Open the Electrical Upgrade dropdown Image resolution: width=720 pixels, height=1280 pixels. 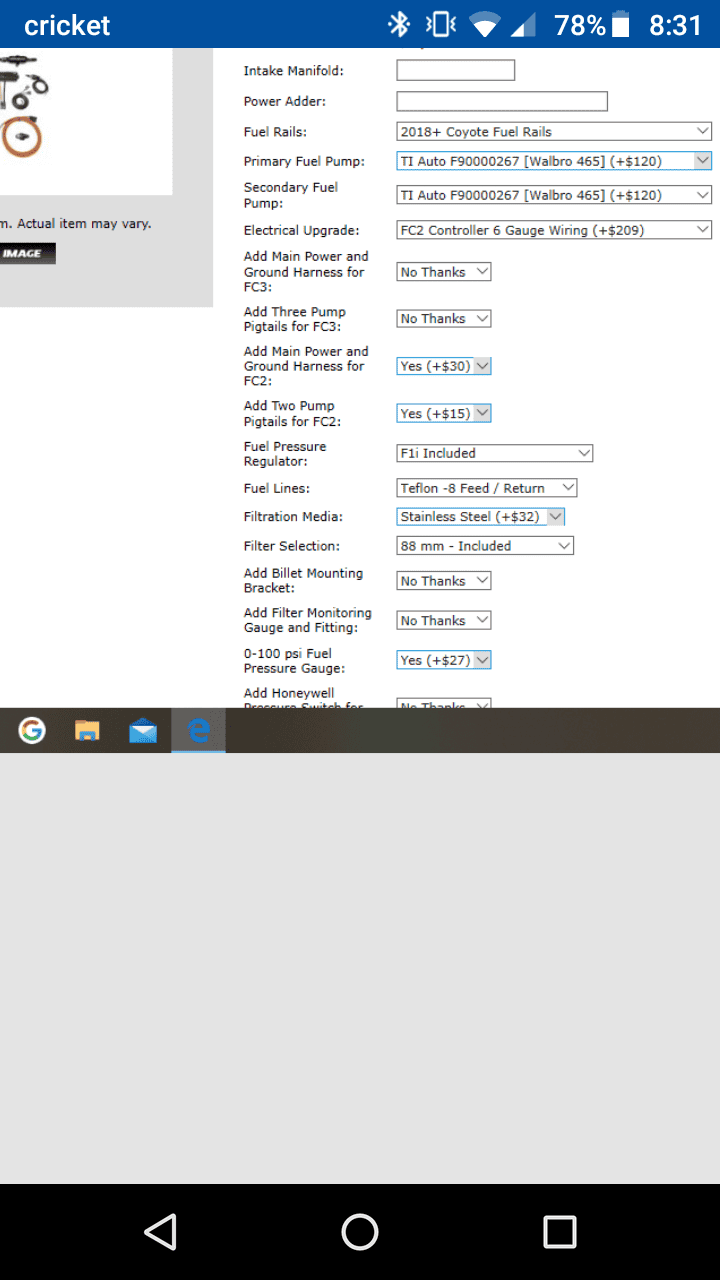[554, 230]
